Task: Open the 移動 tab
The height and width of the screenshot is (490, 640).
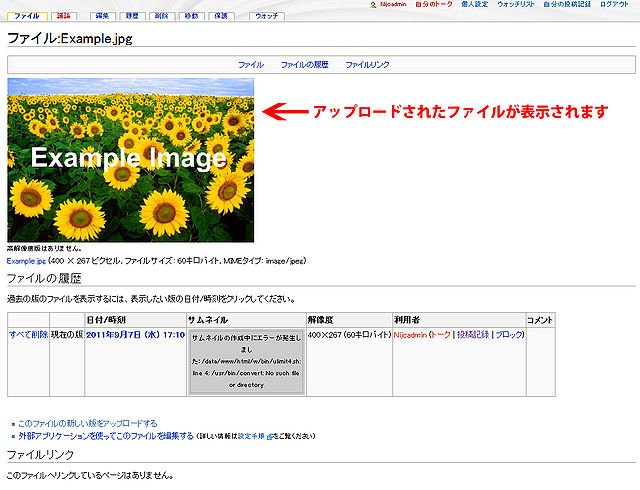Action: coord(193,17)
